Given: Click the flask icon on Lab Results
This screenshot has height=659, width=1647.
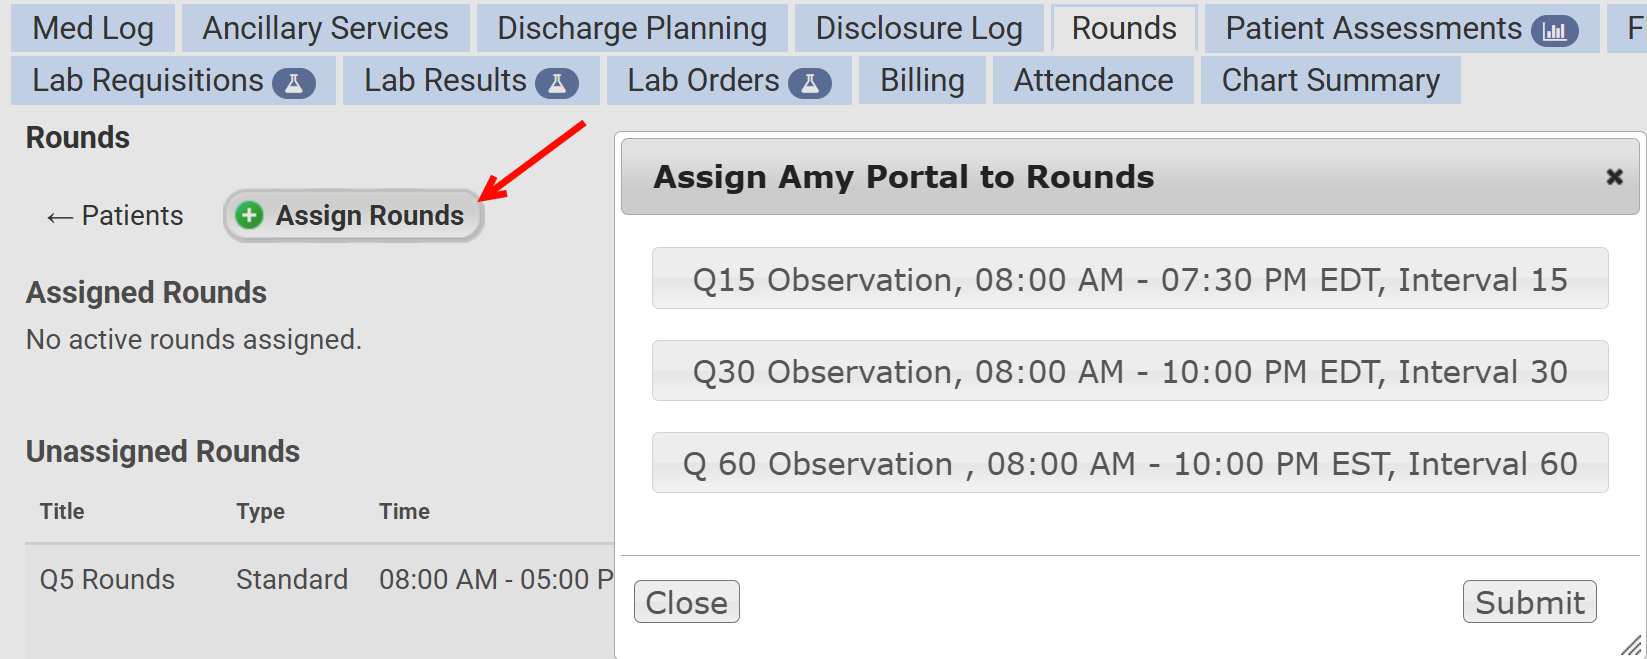Looking at the screenshot, I should (x=557, y=83).
